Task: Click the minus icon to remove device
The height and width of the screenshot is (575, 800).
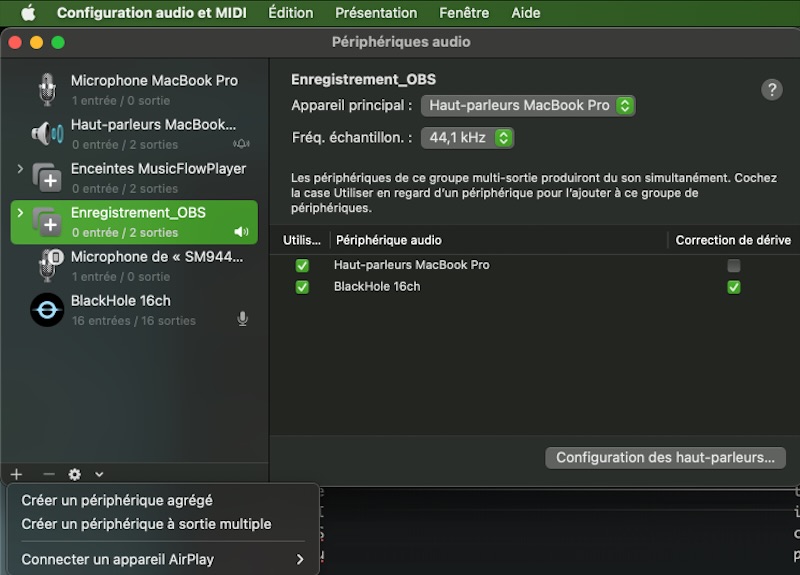Action: click(48, 474)
